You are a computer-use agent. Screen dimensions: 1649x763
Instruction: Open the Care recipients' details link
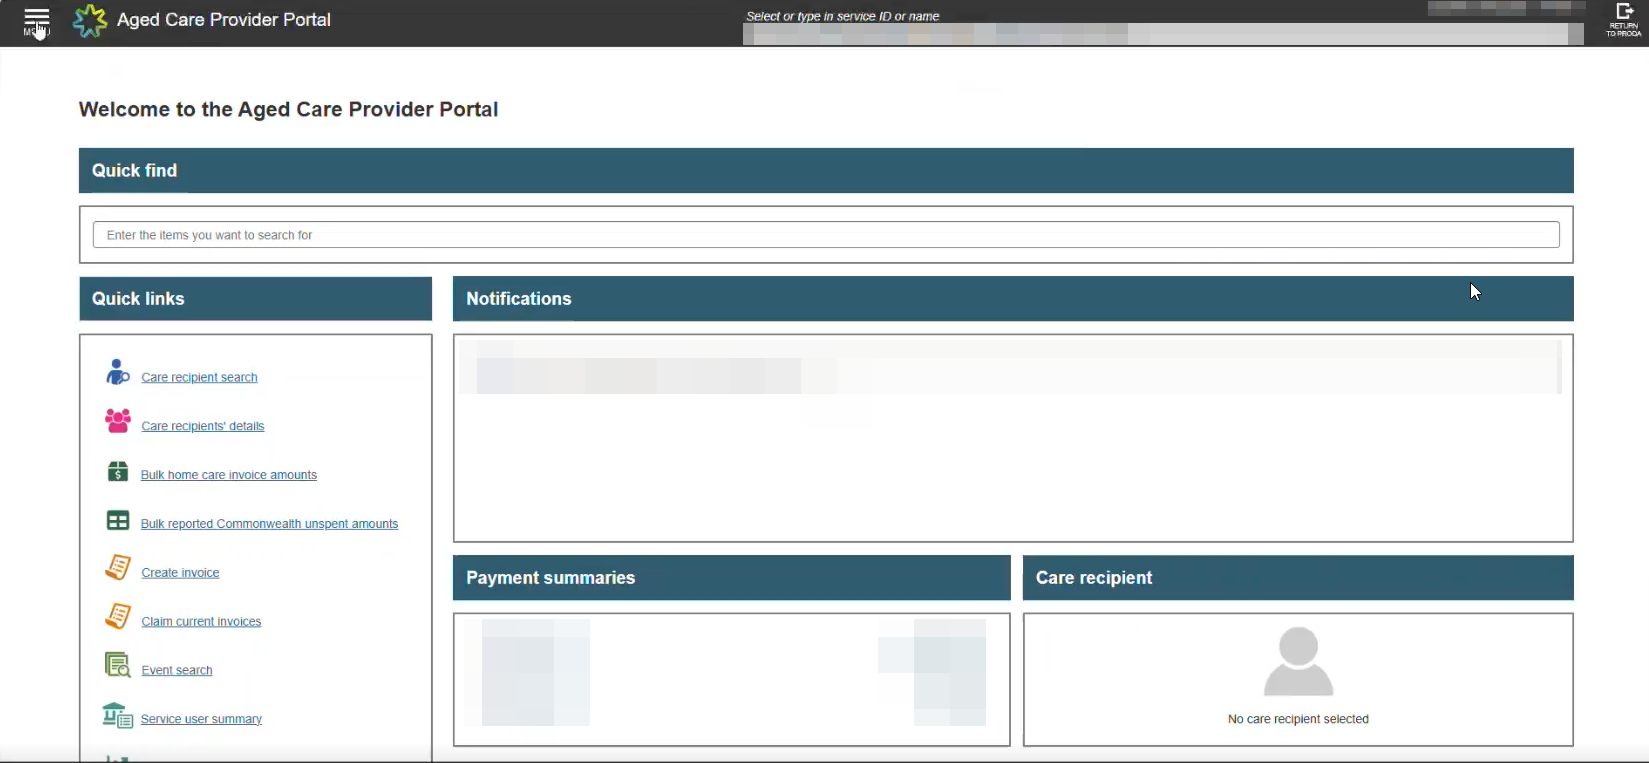(203, 426)
